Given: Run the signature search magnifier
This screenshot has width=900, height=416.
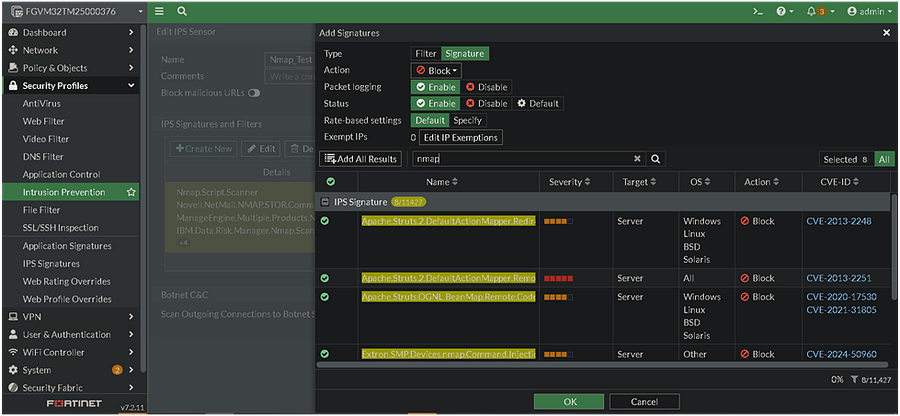Looking at the screenshot, I should [x=655, y=159].
